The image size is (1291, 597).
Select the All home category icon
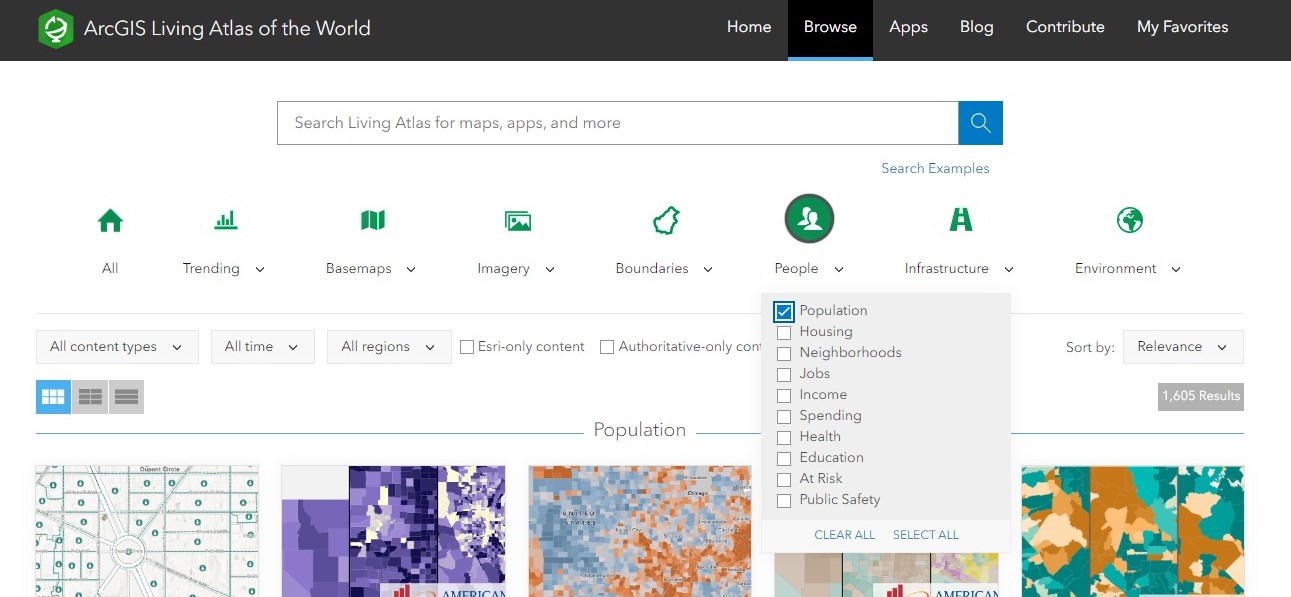pyautogui.click(x=110, y=220)
